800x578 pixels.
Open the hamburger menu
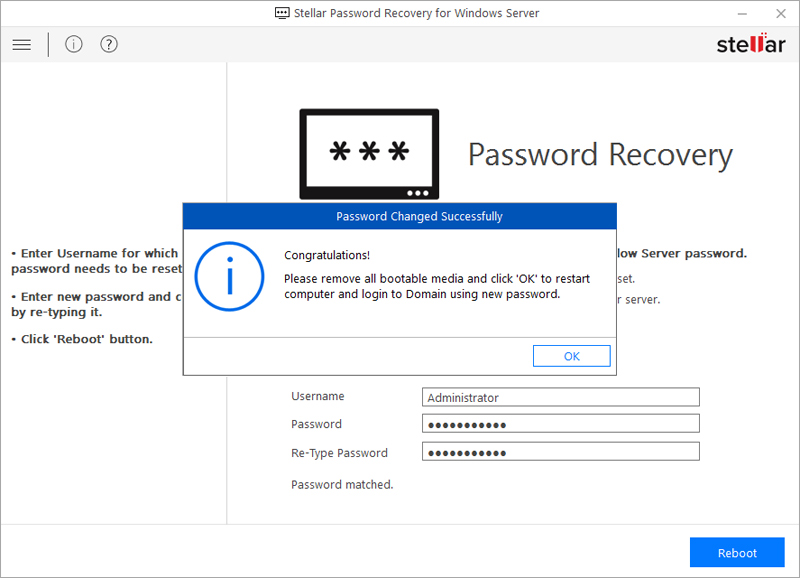(x=21, y=44)
